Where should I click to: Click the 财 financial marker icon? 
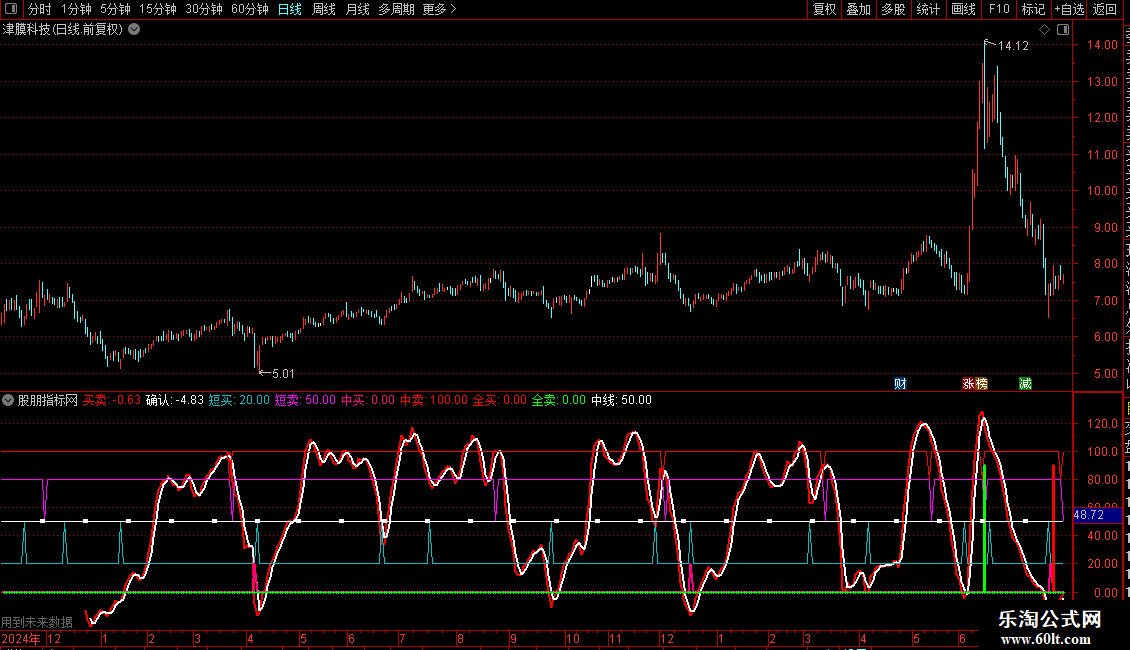pyautogui.click(x=900, y=383)
